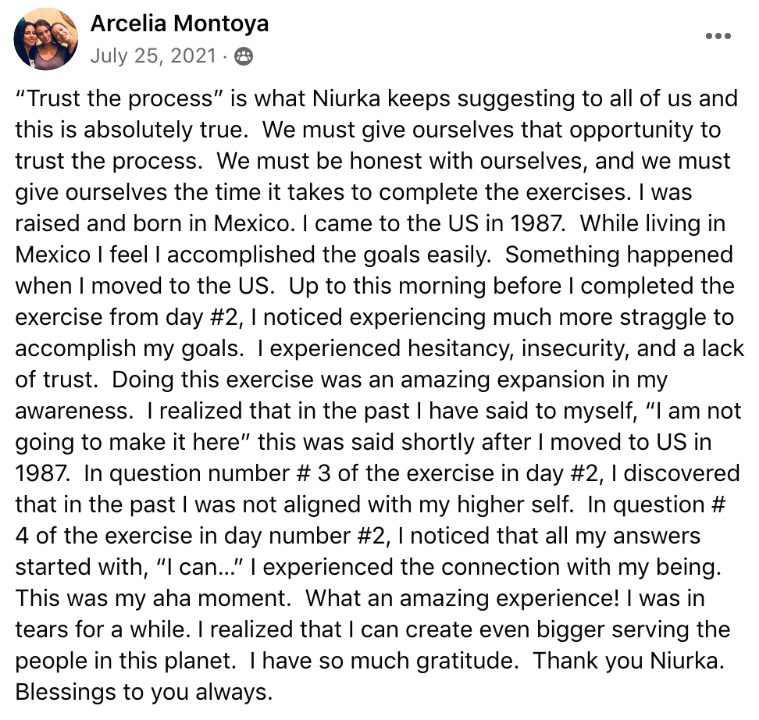This screenshot has width=759, height=720.
Task: Open the Arcelia Montoya profile name link
Action: [179, 23]
